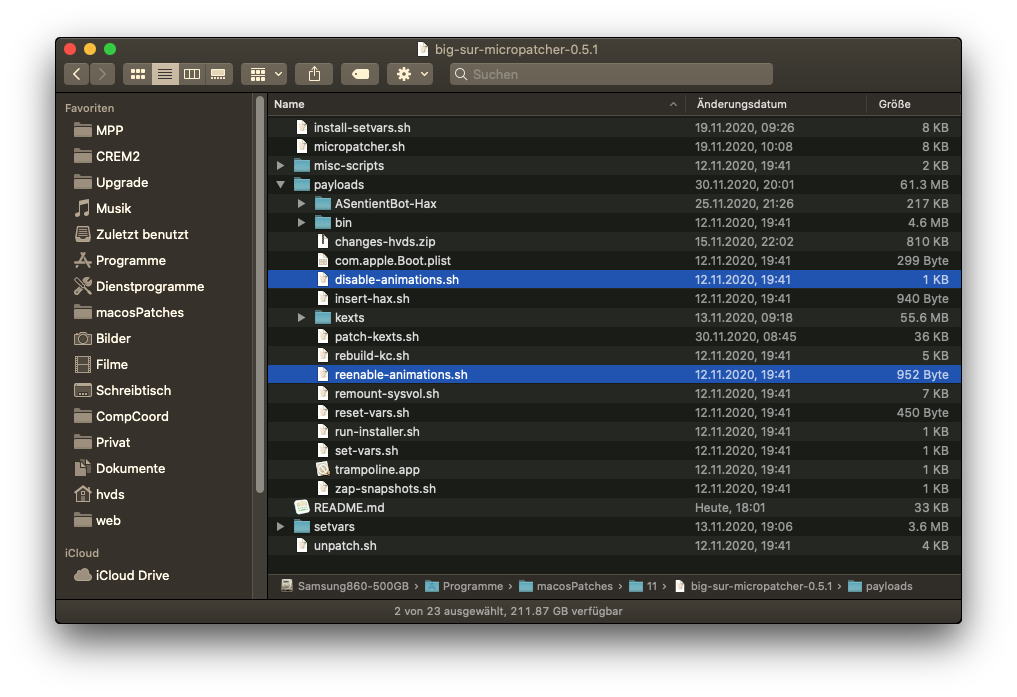This screenshot has height=697, width=1017.
Task: Click the edit tags button
Action: pos(360,74)
